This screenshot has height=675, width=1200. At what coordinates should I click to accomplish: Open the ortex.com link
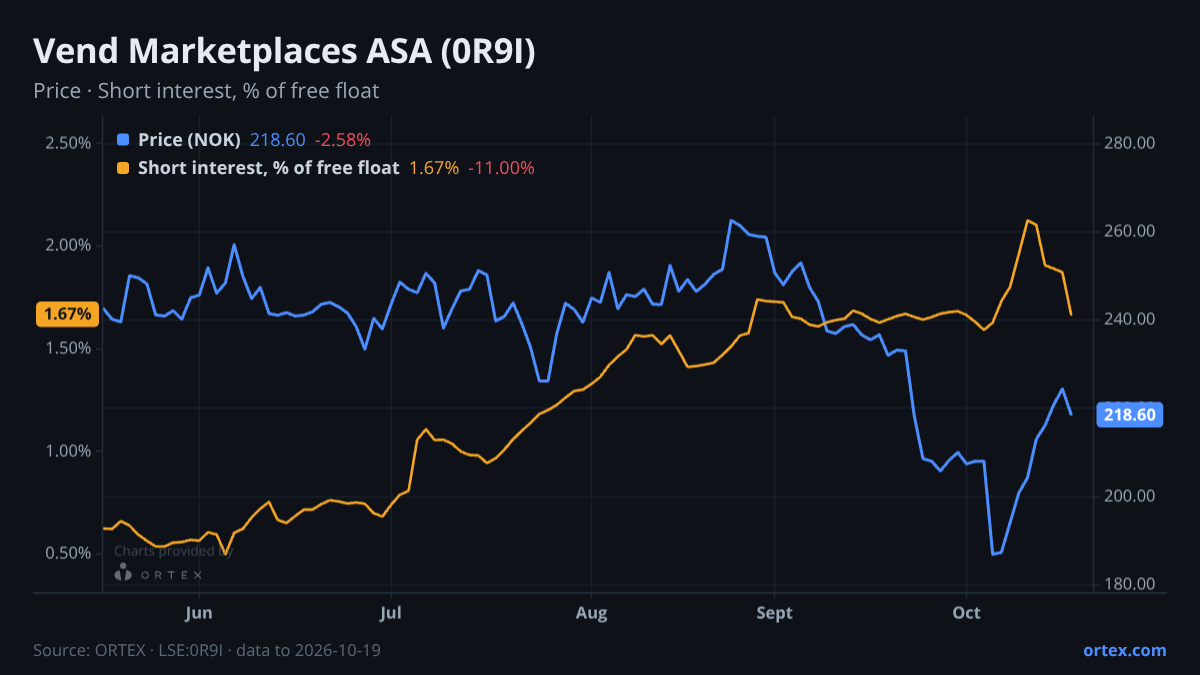coord(1124,650)
